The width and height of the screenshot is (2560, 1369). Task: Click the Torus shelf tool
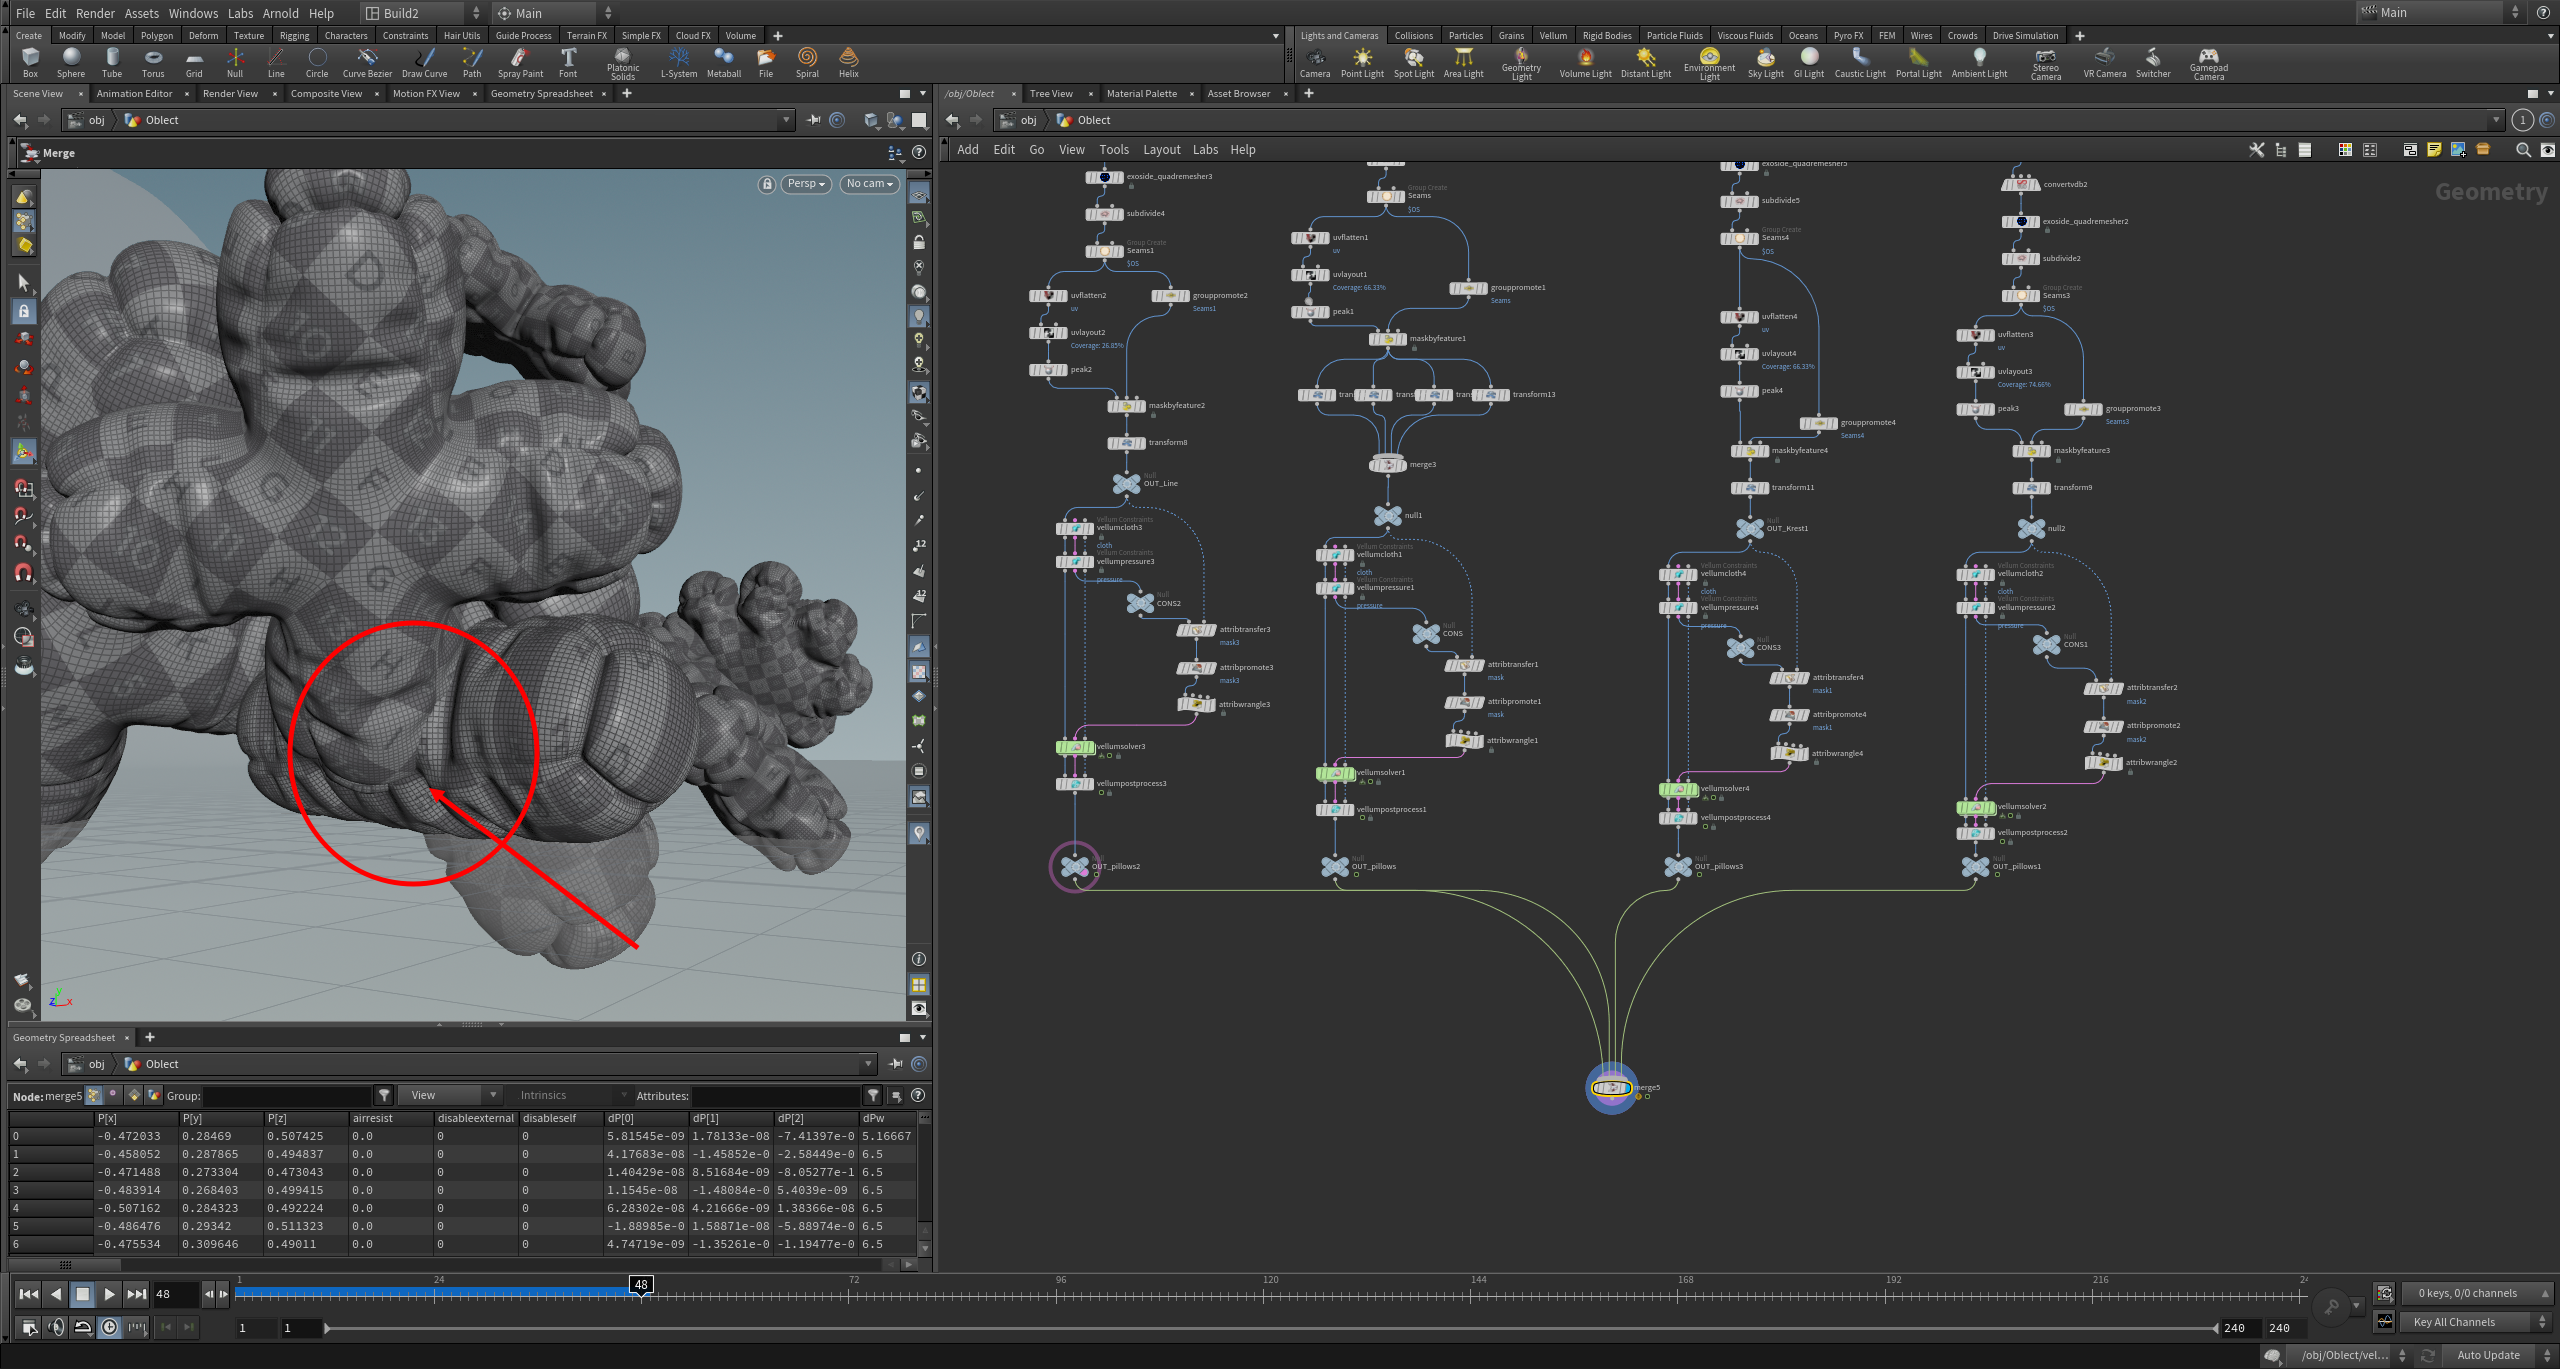pyautogui.click(x=153, y=62)
